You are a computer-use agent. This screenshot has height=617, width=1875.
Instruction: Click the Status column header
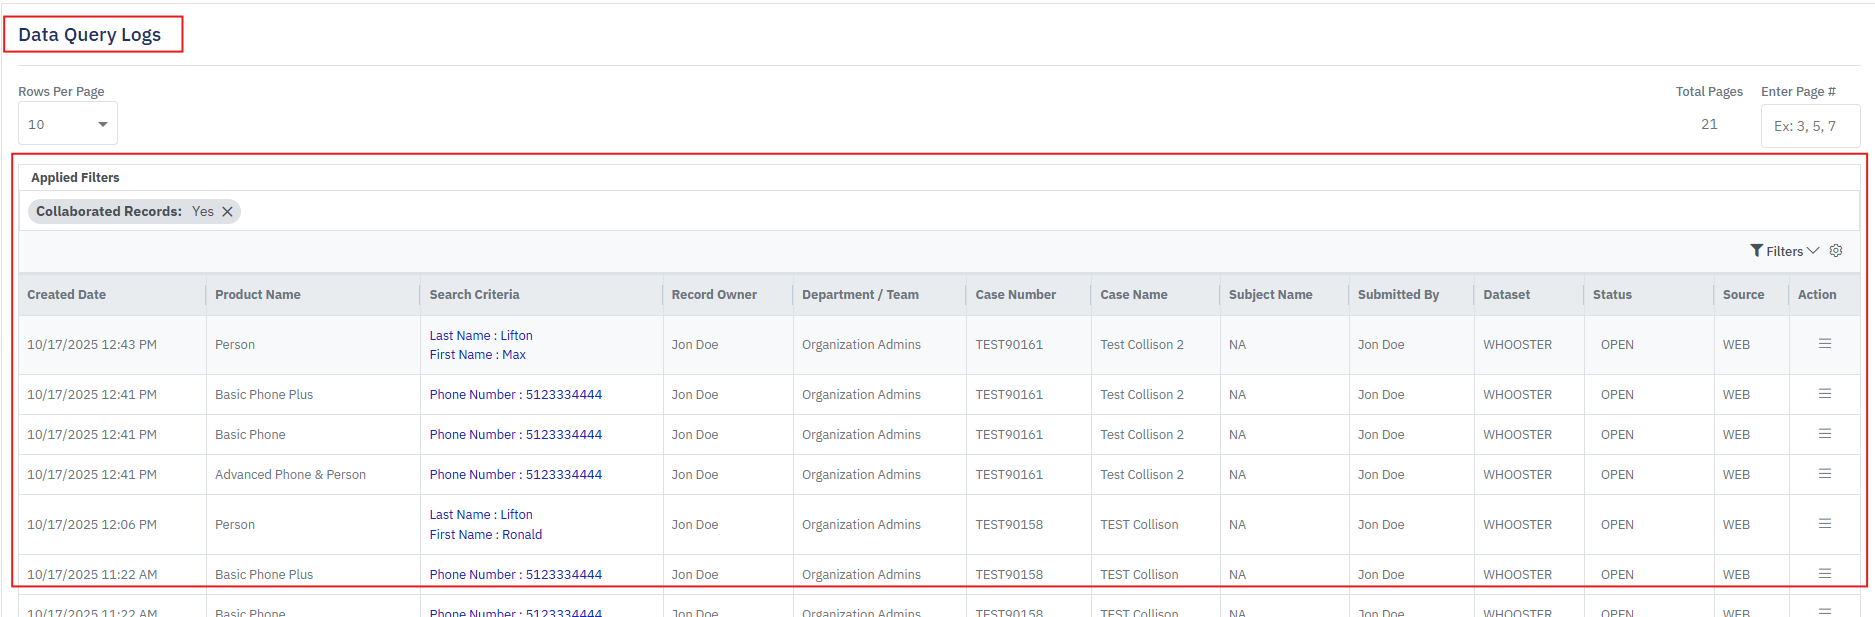(1612, 295)
